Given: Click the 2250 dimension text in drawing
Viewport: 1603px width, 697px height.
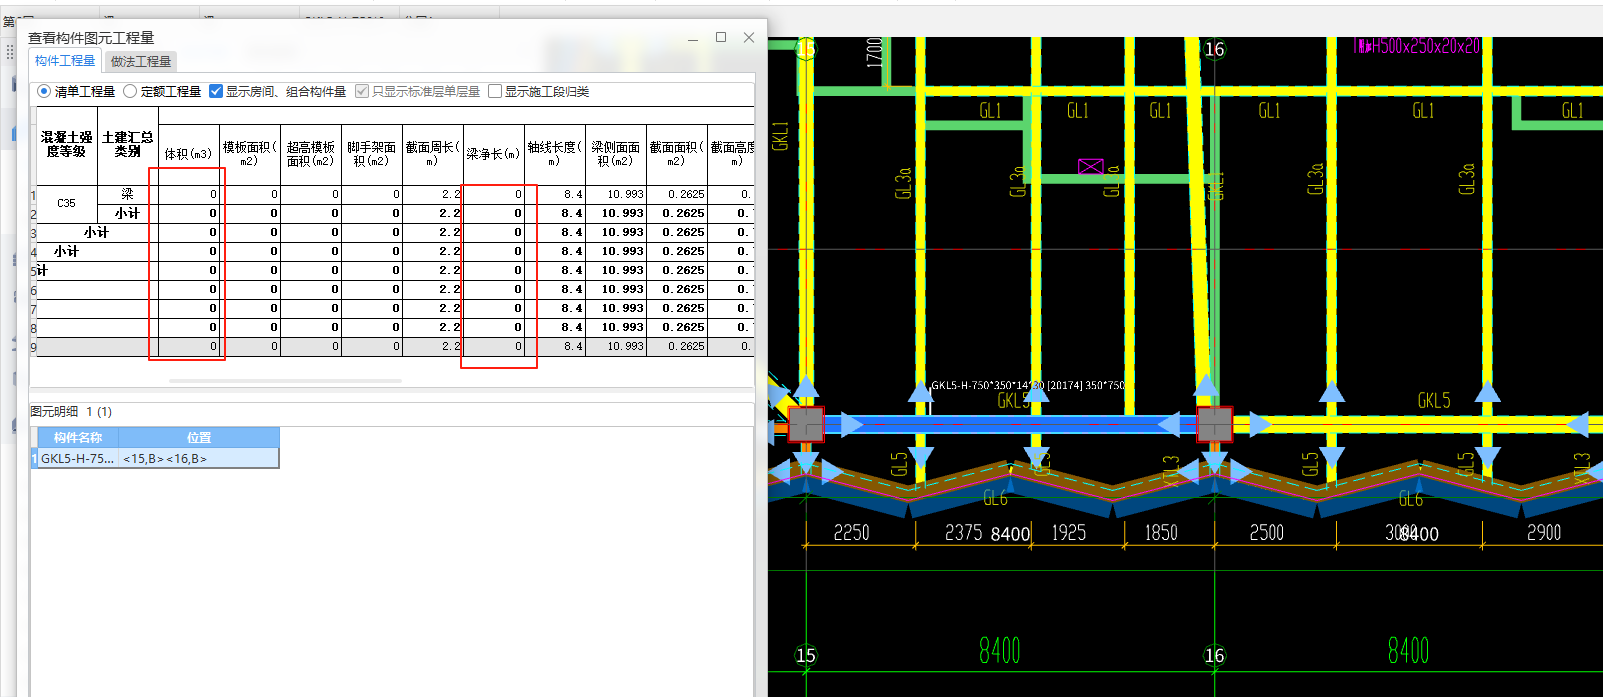Looking at the screenshot, I should tap(852, 533).
